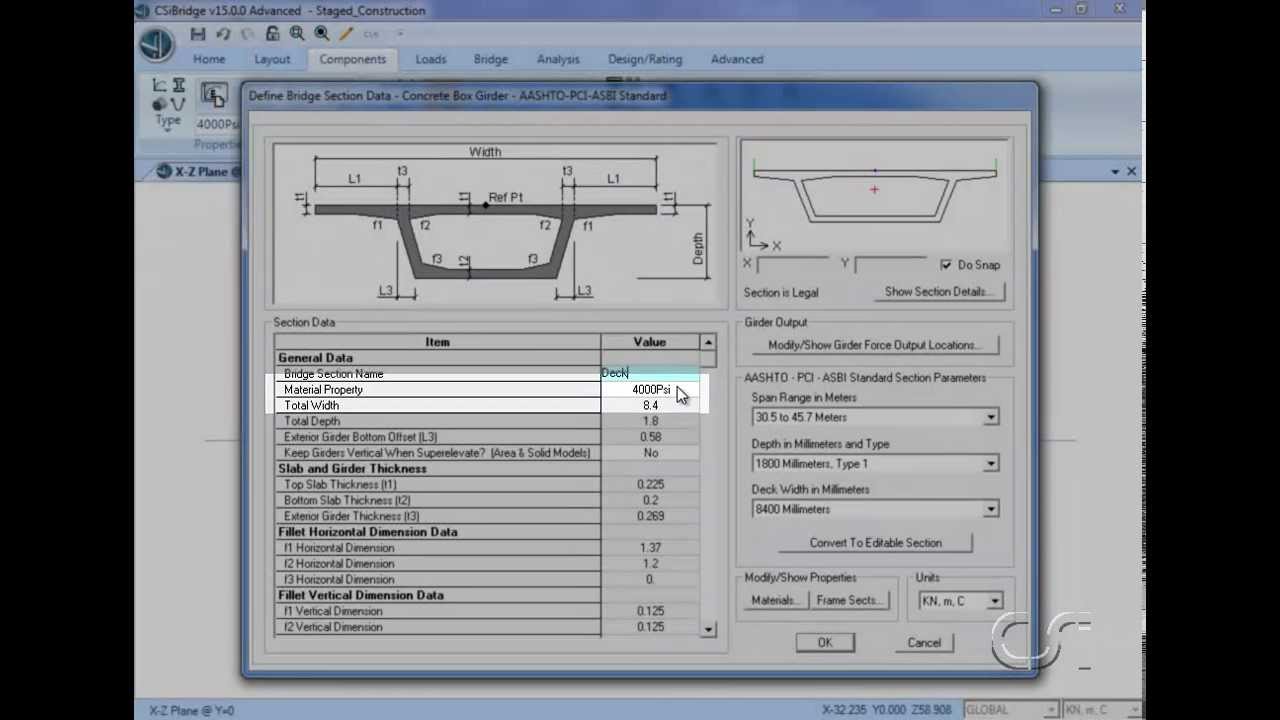
Task: Click the frame section I-beam icon
Action: (x=179, y=86)
